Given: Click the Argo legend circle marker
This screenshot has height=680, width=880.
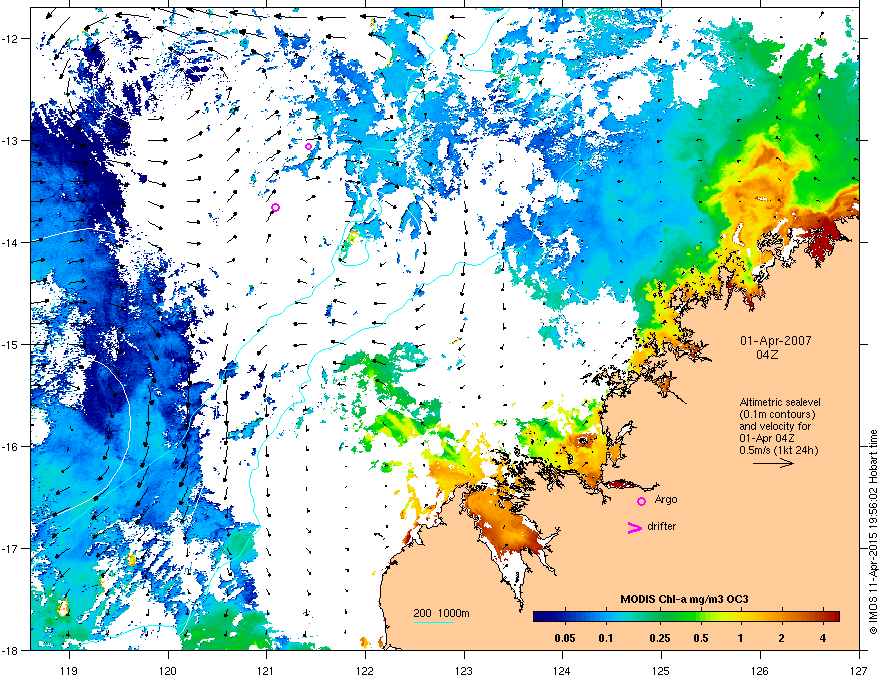Looking at the screenshot, I should coord(641,501).
